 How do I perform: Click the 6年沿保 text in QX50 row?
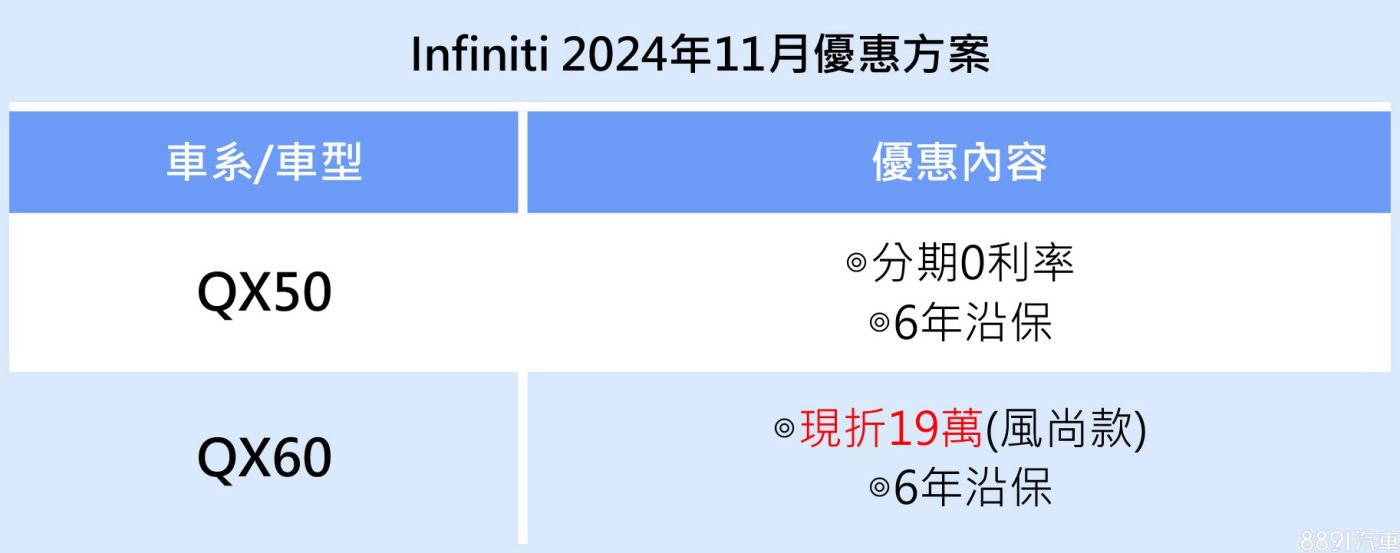click(973, 323)
